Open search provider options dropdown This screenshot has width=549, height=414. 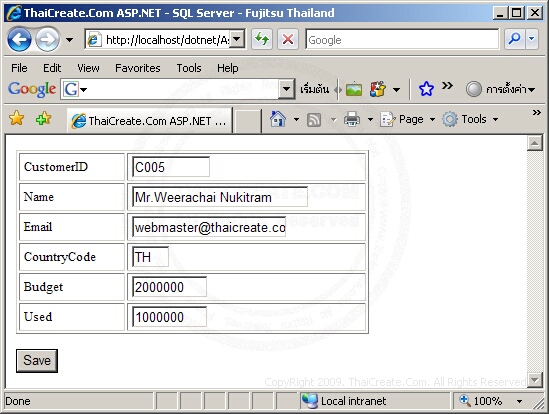[x=531, y=39]
